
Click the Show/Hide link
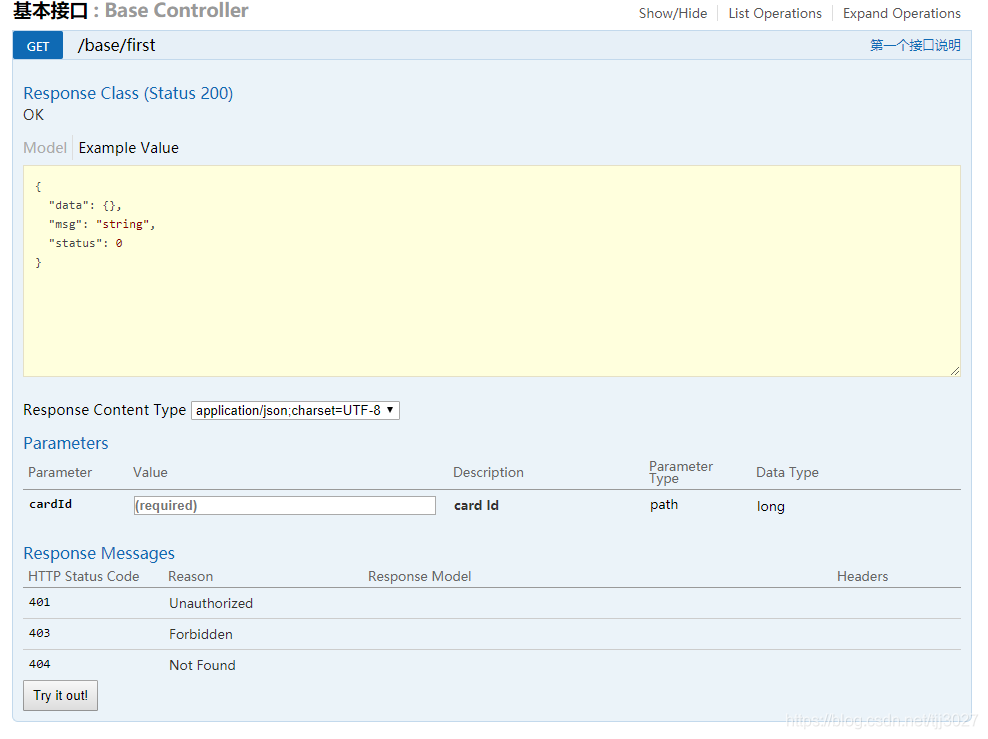pyautogui.click(x=672, y=13)
